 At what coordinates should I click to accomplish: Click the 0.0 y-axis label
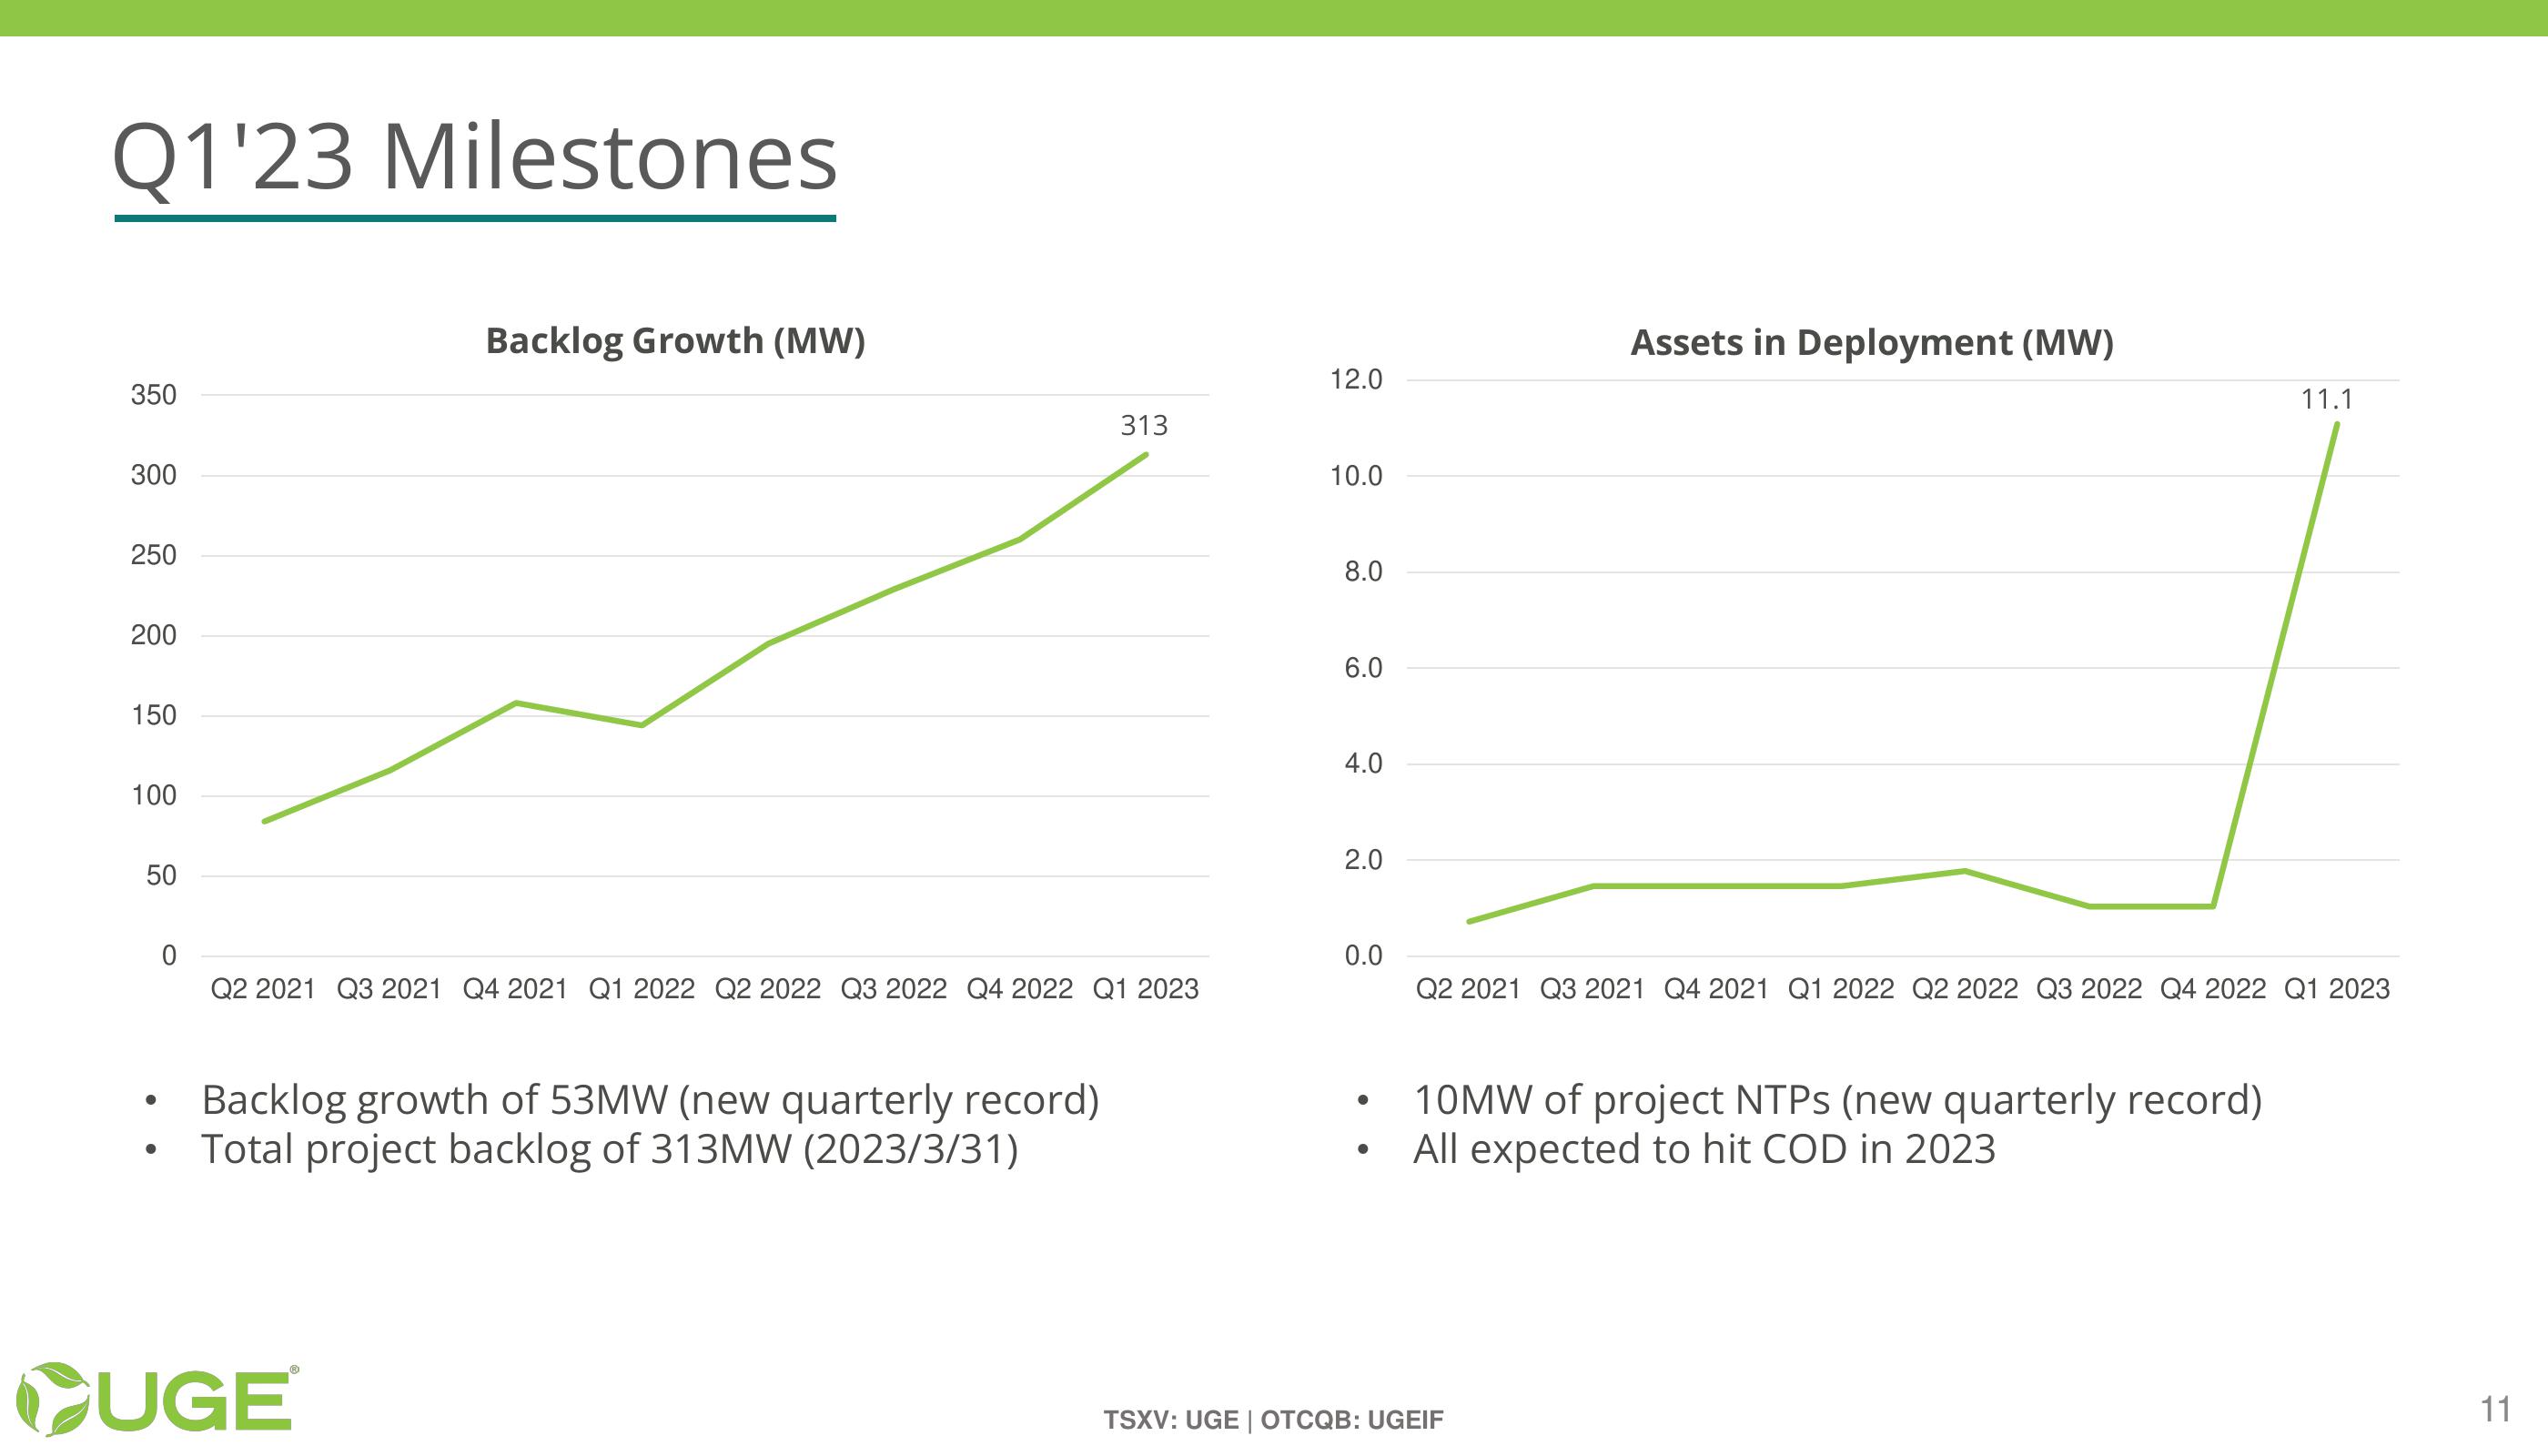tap(1363, 956)
